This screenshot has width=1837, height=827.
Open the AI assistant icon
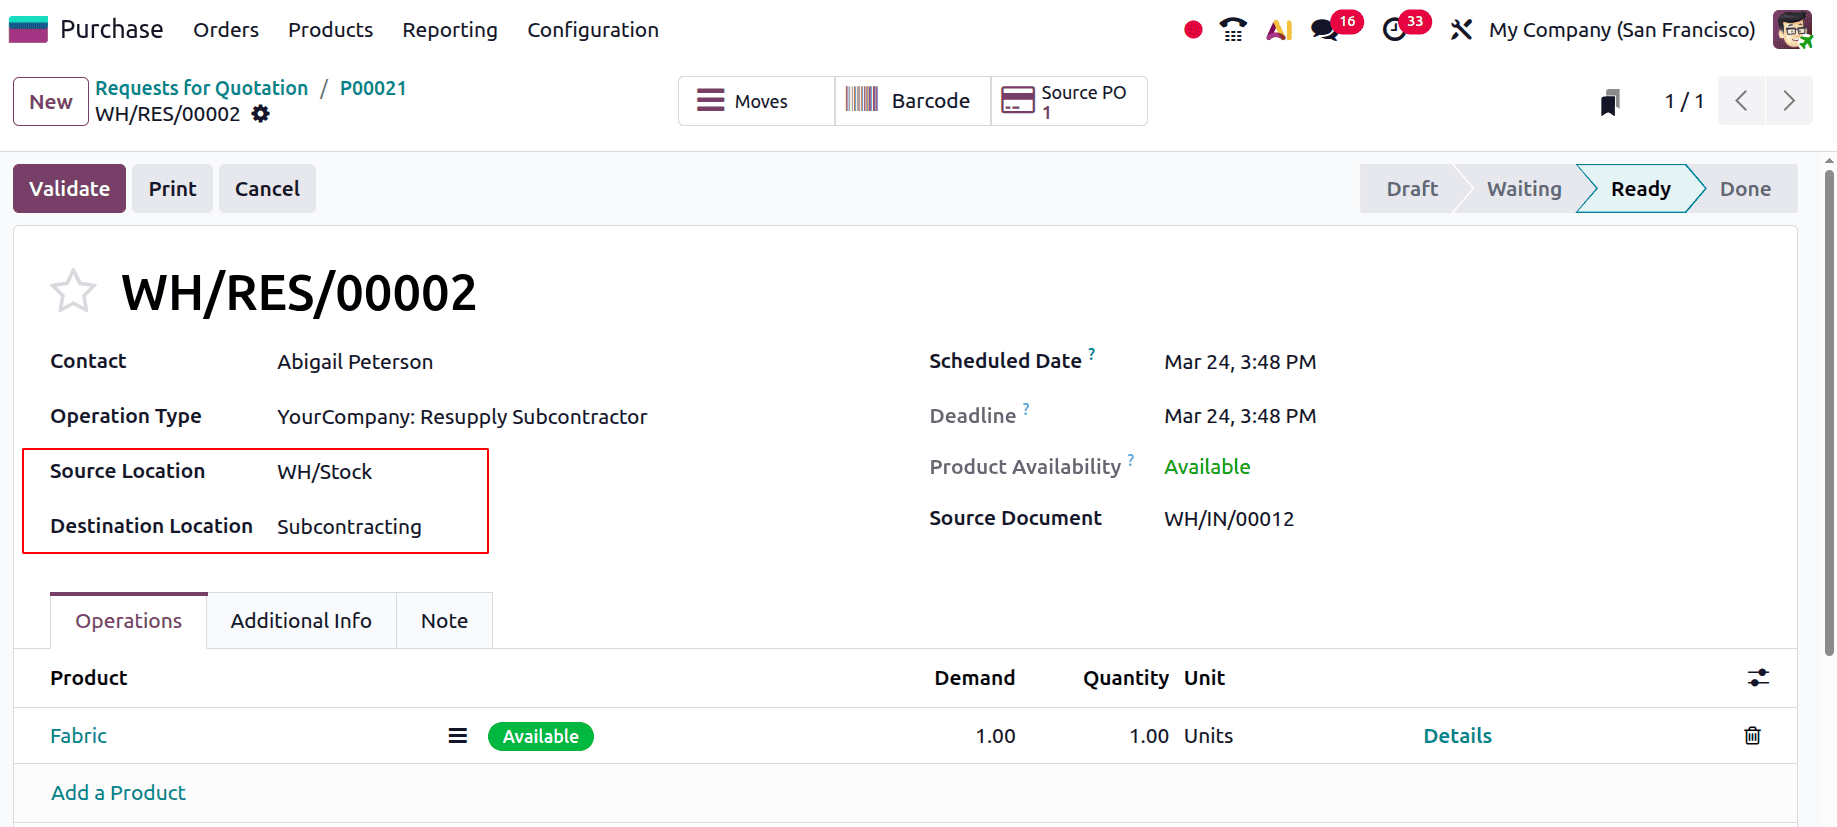click(1279, 30)
